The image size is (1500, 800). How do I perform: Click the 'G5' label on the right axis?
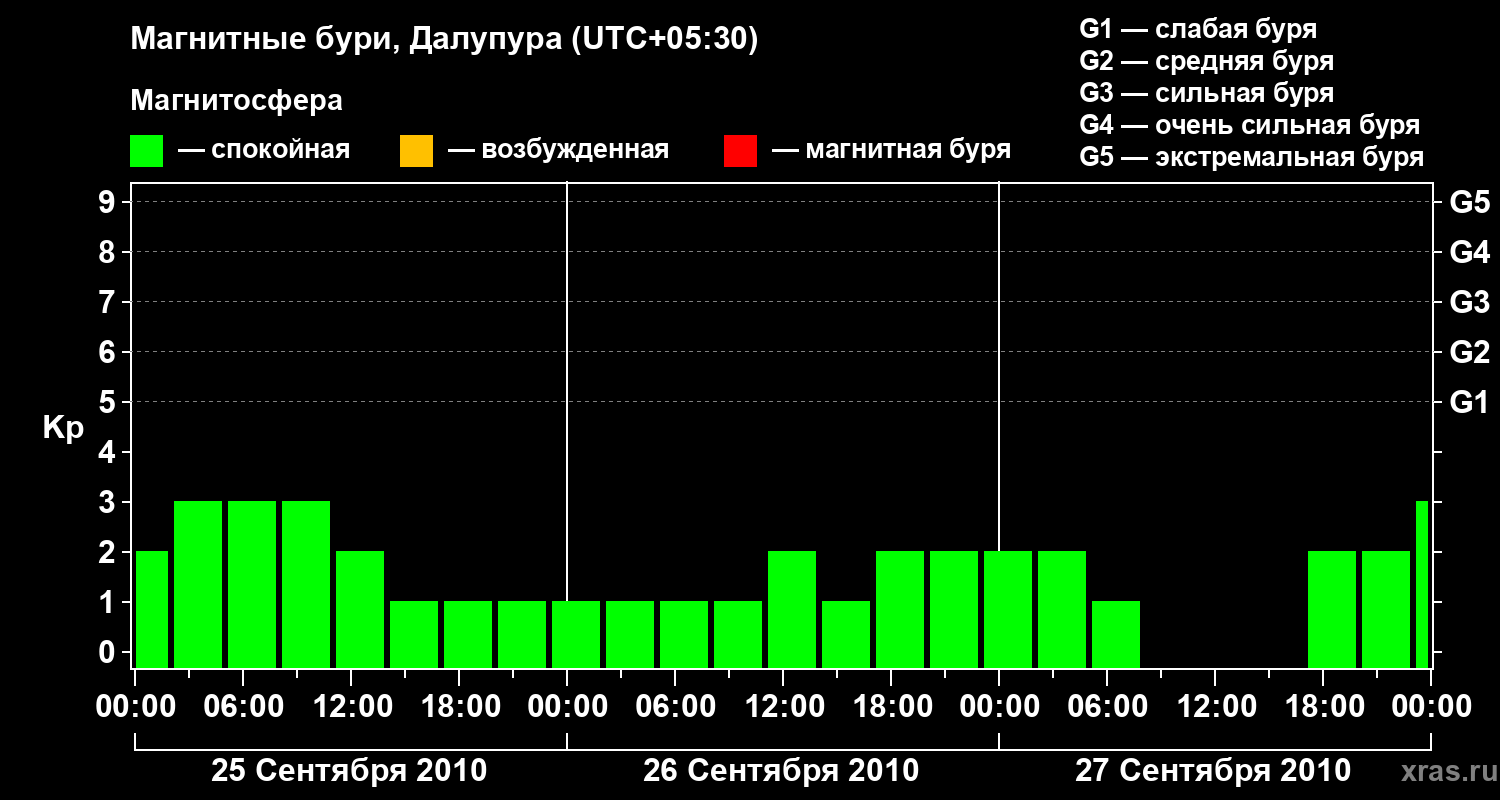tap(1469, 203)
